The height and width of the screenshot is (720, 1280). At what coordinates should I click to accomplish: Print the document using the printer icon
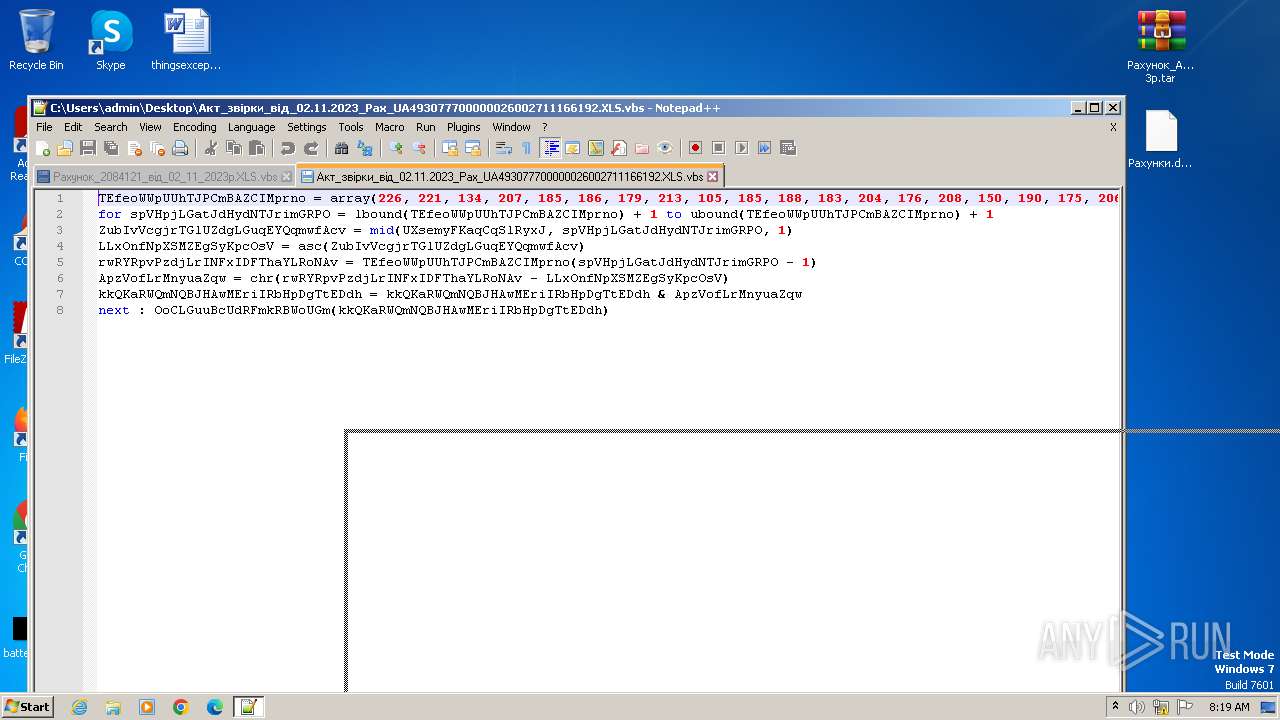[x=180, y=148]
